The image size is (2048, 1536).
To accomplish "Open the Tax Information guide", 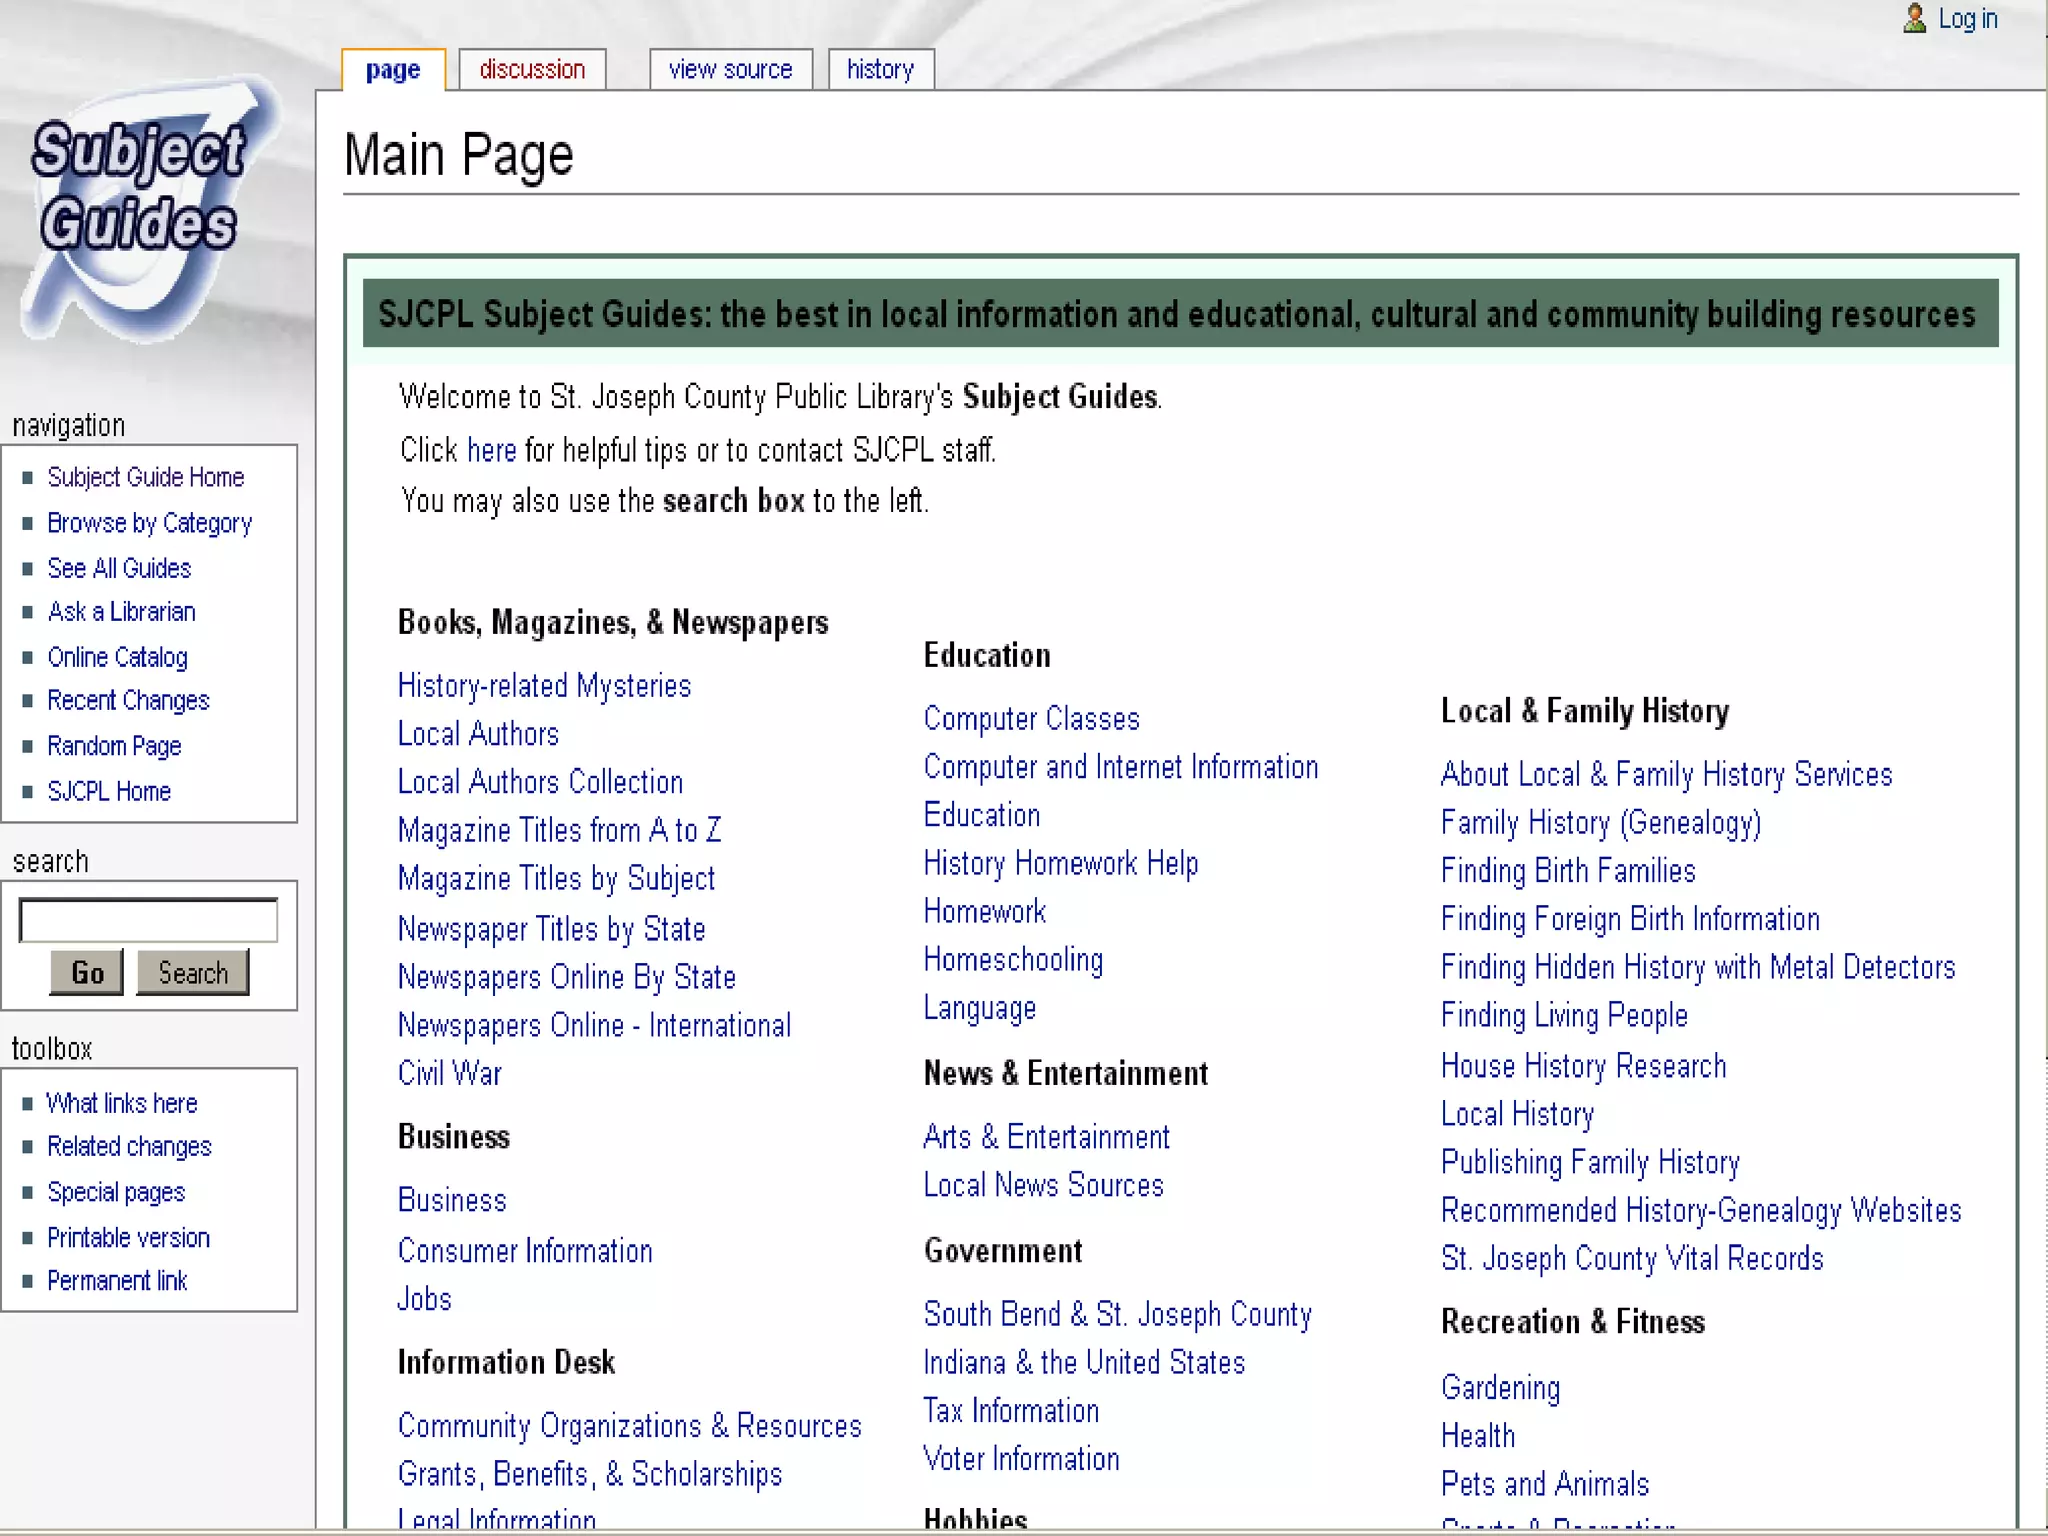I will pos(1010,1411).
